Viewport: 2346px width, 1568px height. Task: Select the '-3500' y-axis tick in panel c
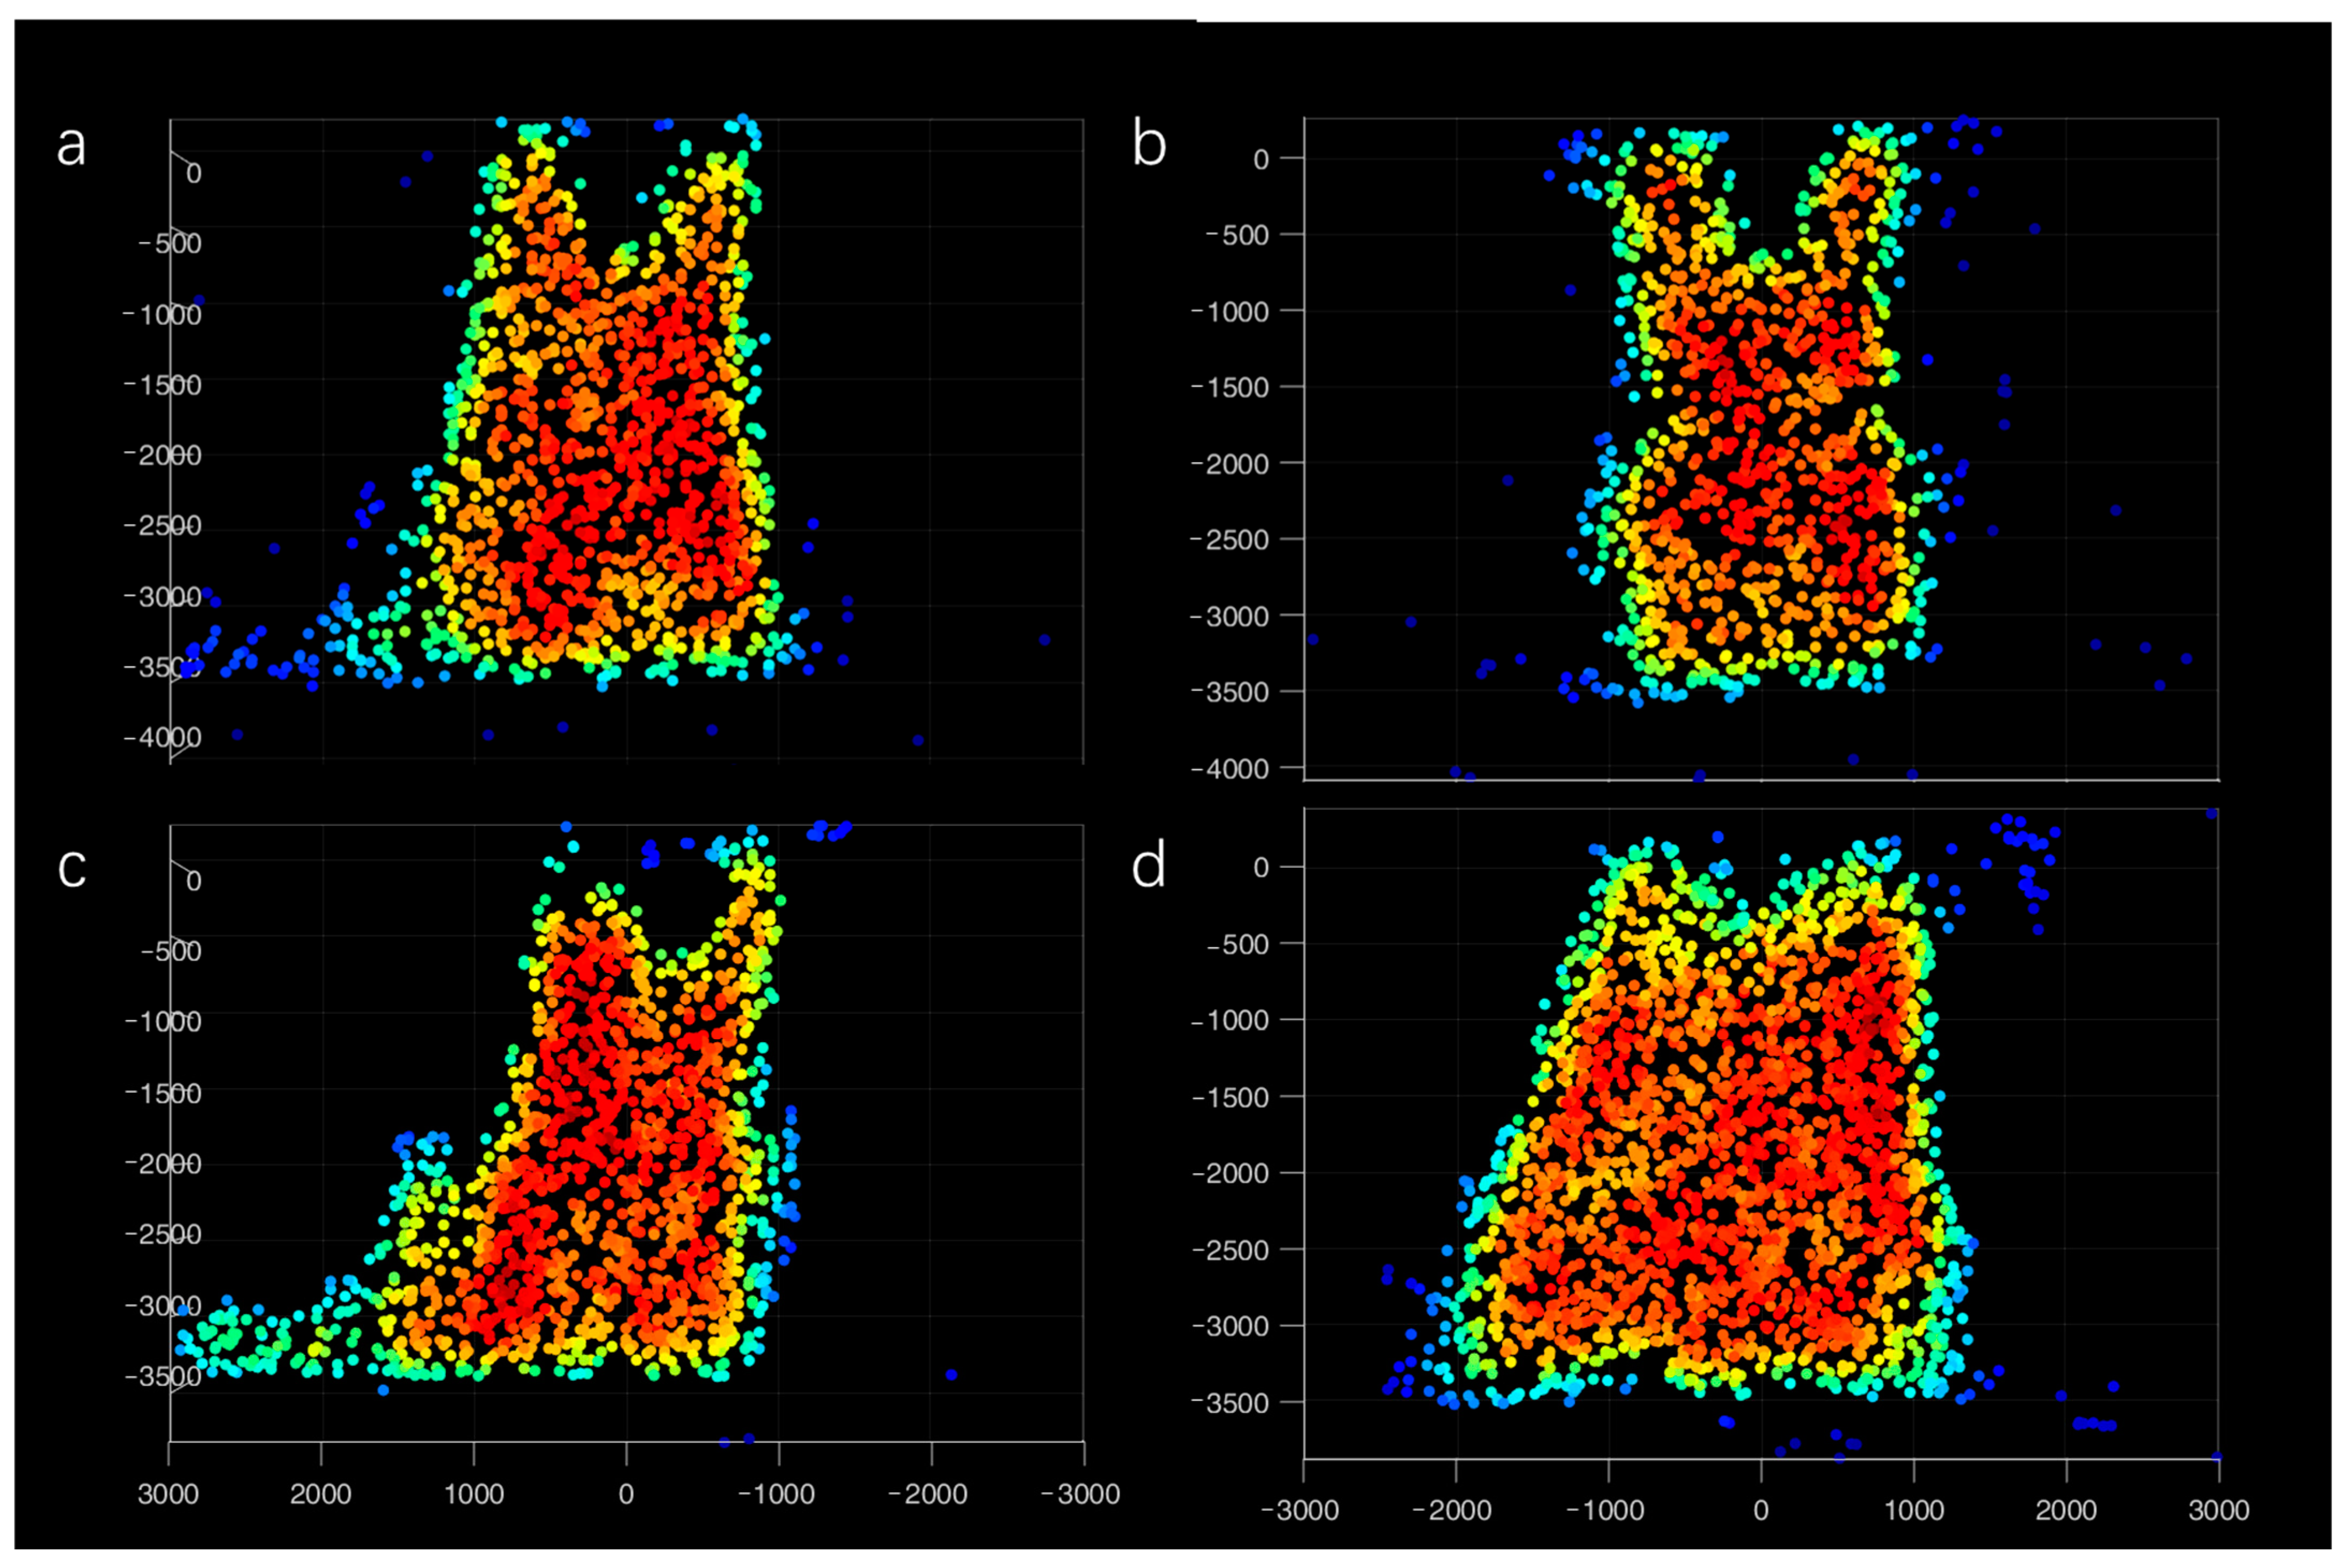162,1377
